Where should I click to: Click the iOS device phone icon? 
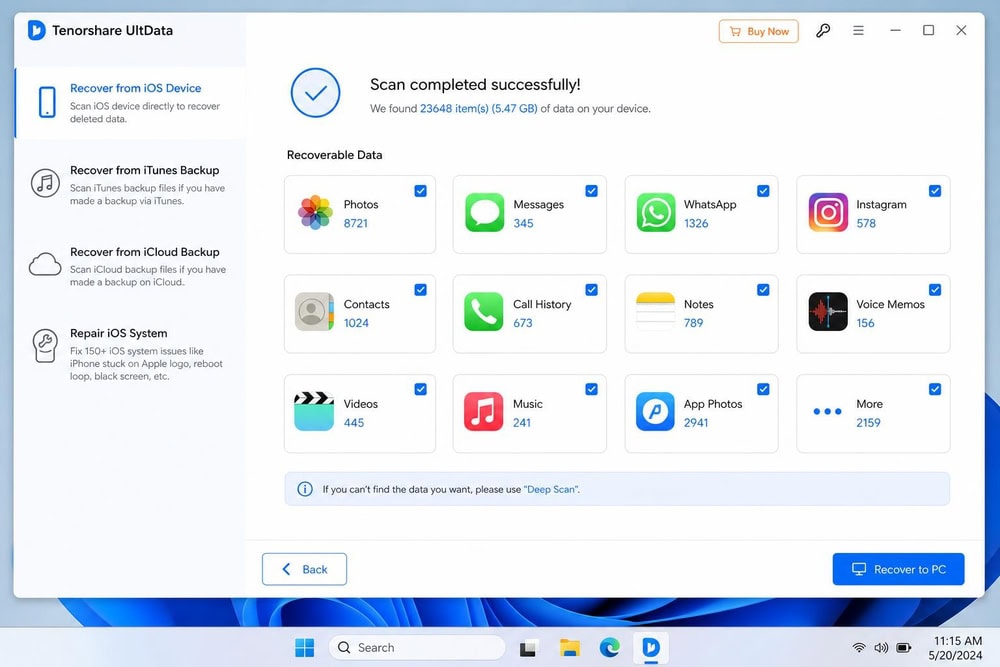[47, 102]
